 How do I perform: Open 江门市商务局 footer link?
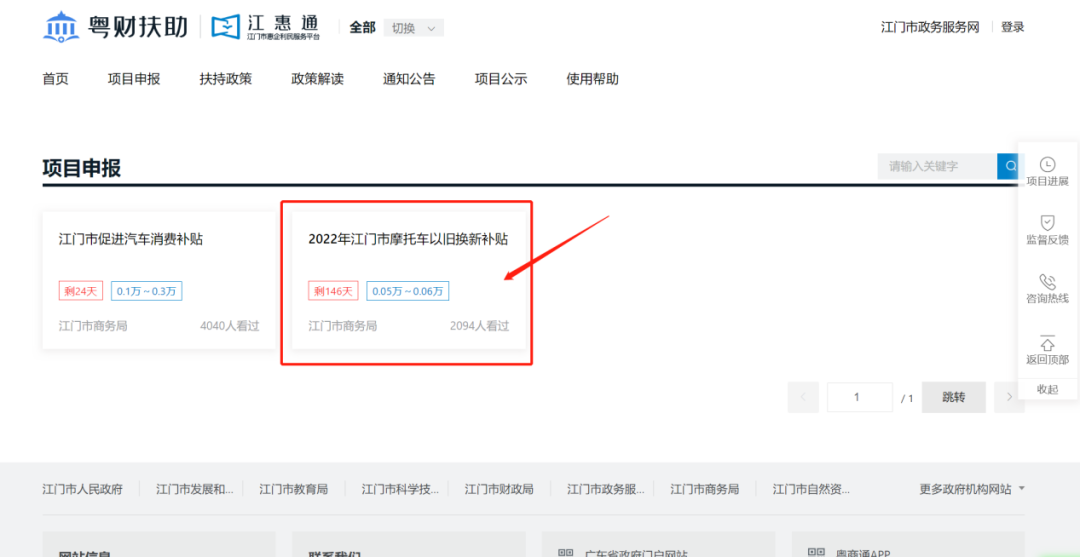tap(705, 490)
